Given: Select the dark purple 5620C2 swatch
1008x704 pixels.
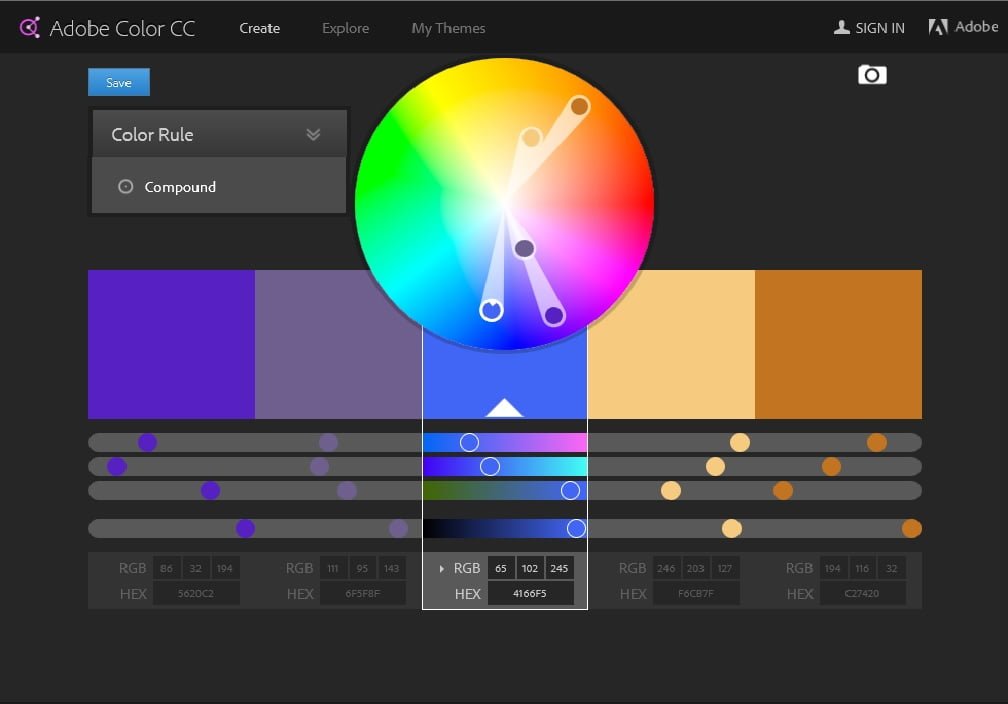Looking at the screenshot, I should pos(171,343).
